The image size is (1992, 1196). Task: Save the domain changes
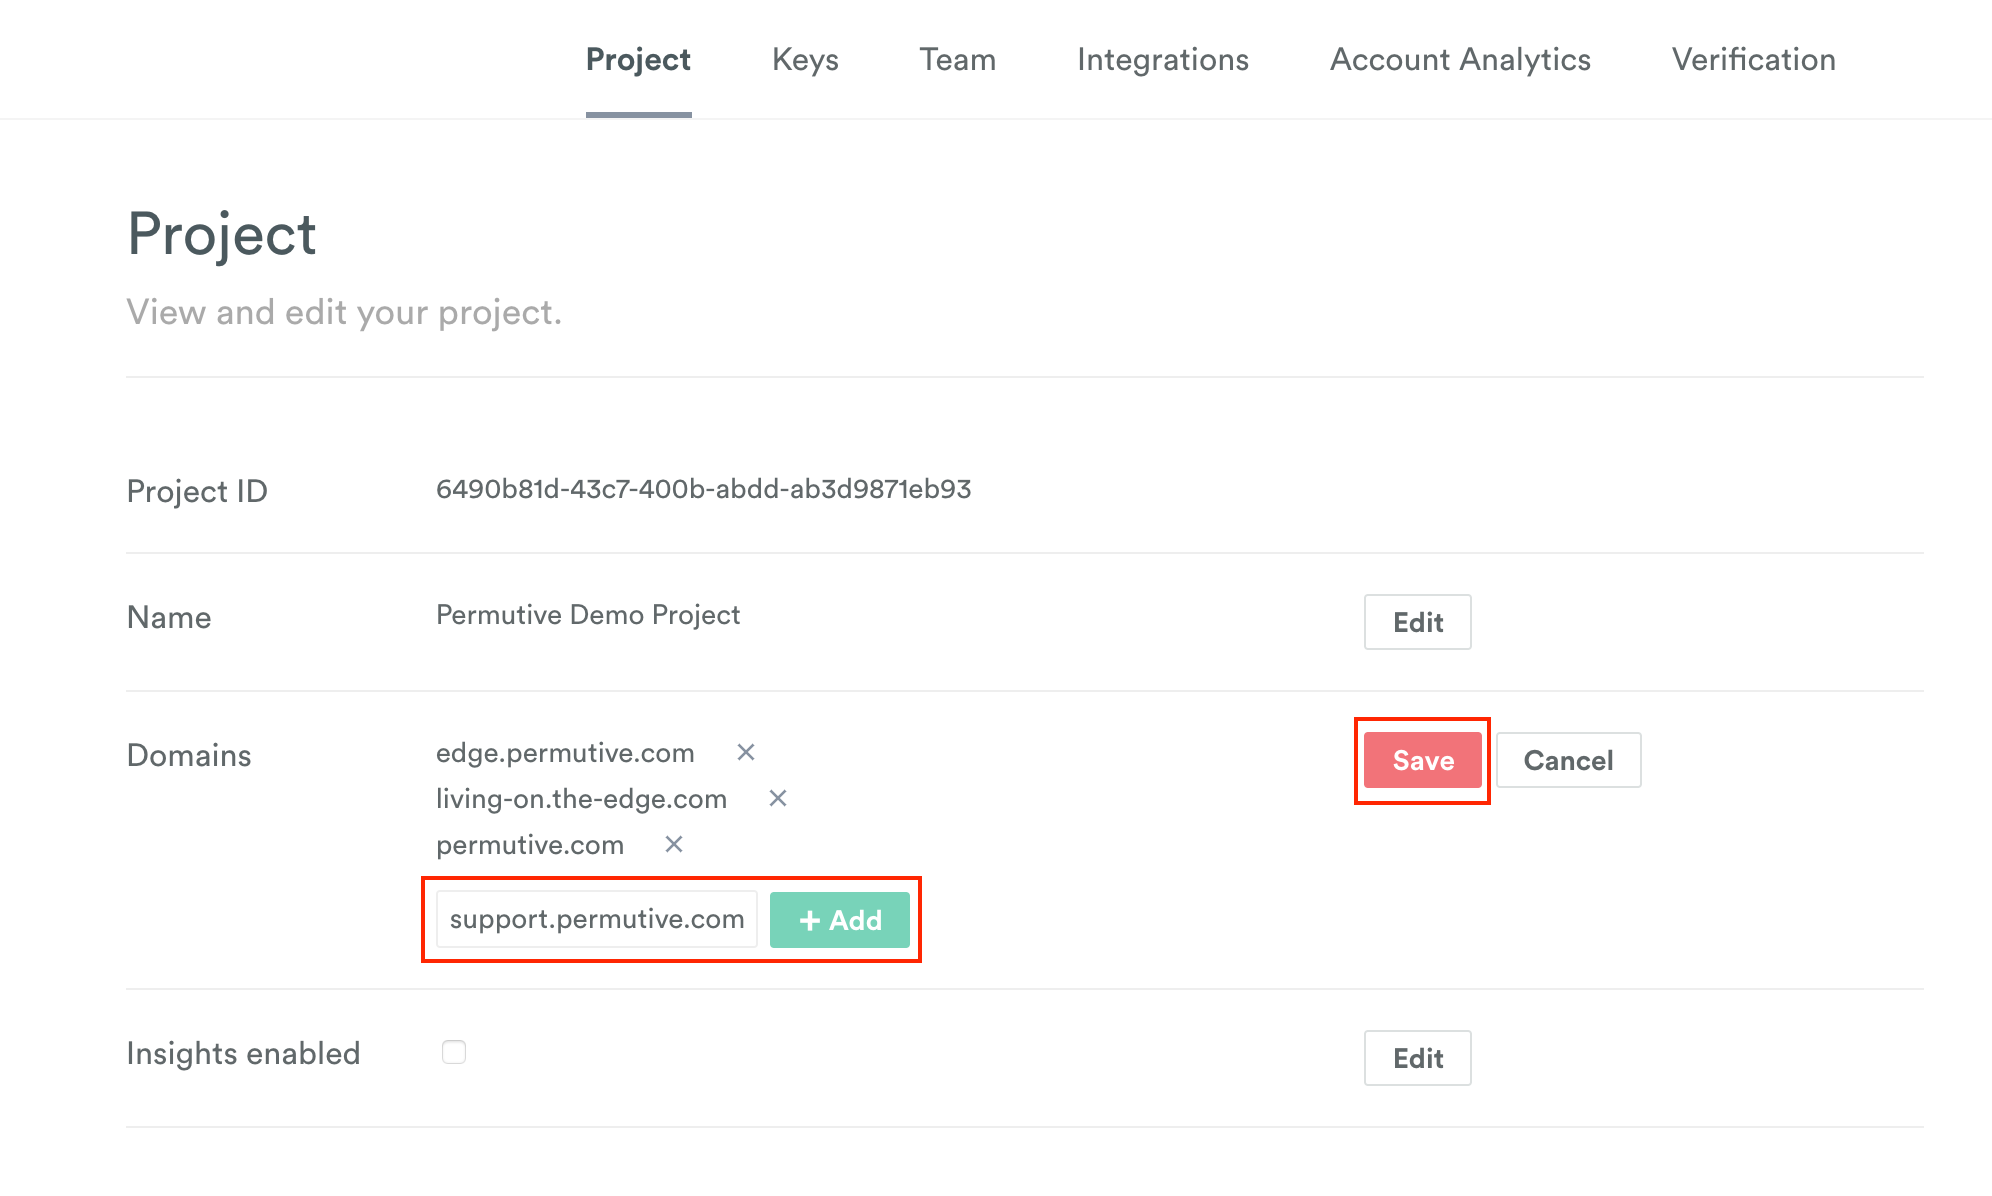point(1423,760)
